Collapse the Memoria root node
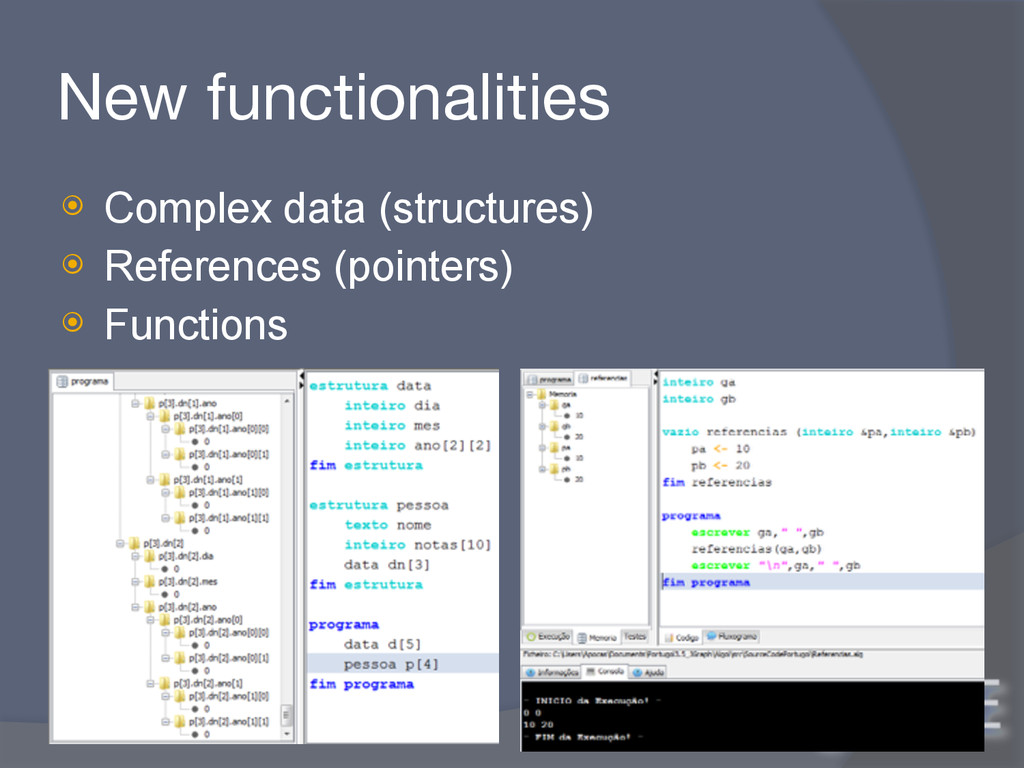Screen dimensions: 1024x768 [x=531, y=394]
